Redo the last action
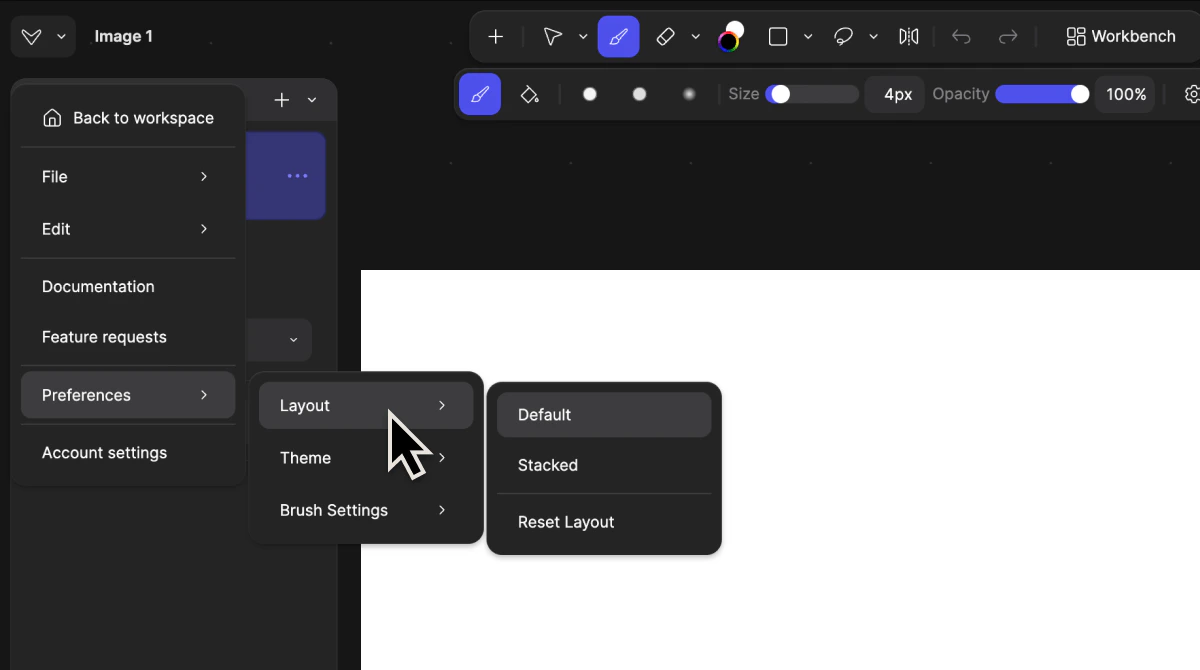Image resolution: width=1200 pixels, height=670 pixels. [x=1008, y=37]
